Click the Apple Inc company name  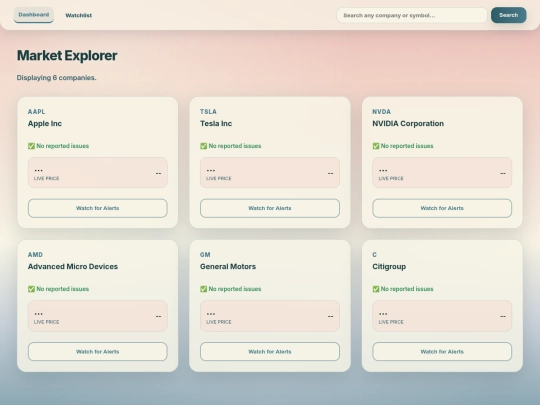click(45, 124)
